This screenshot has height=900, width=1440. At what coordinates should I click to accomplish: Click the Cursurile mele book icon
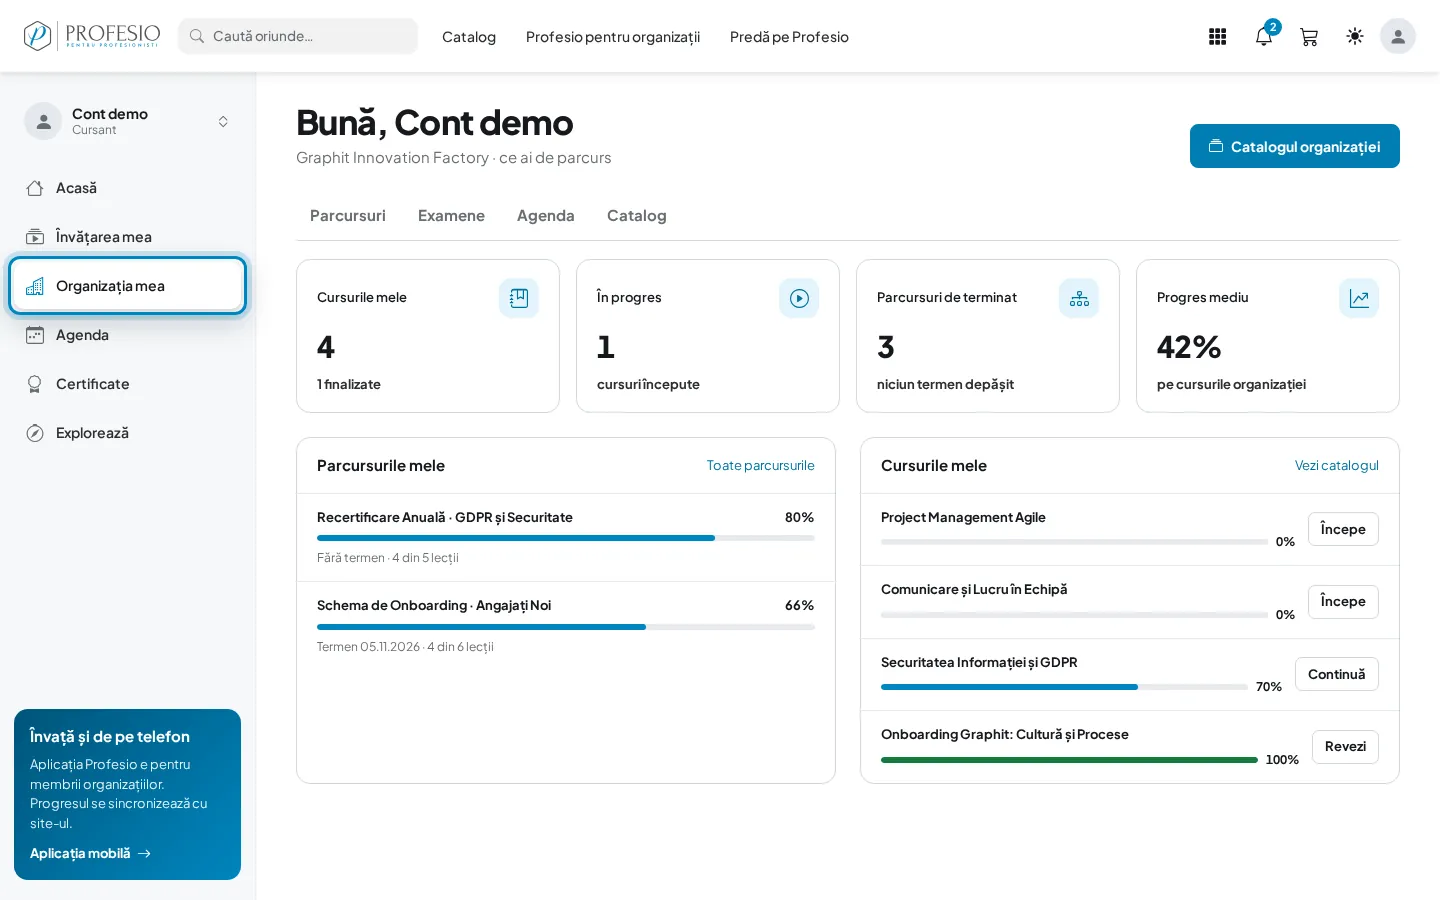[519, 298]
